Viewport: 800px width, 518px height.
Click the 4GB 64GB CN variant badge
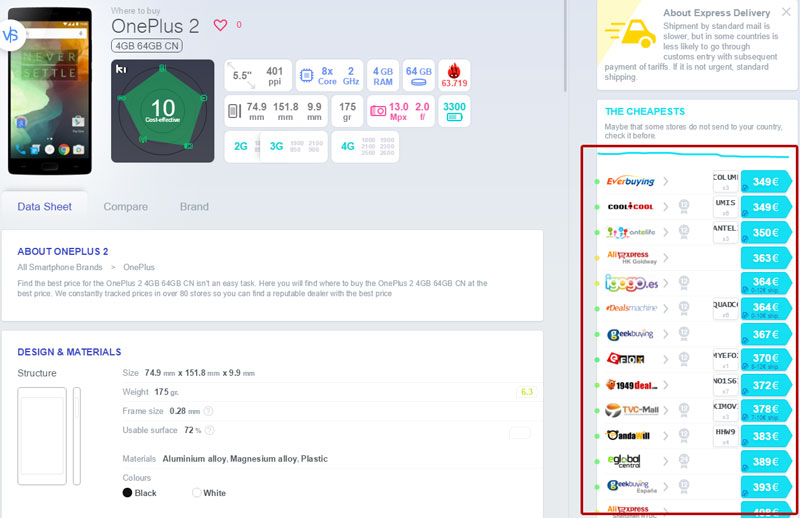point(147,46)
